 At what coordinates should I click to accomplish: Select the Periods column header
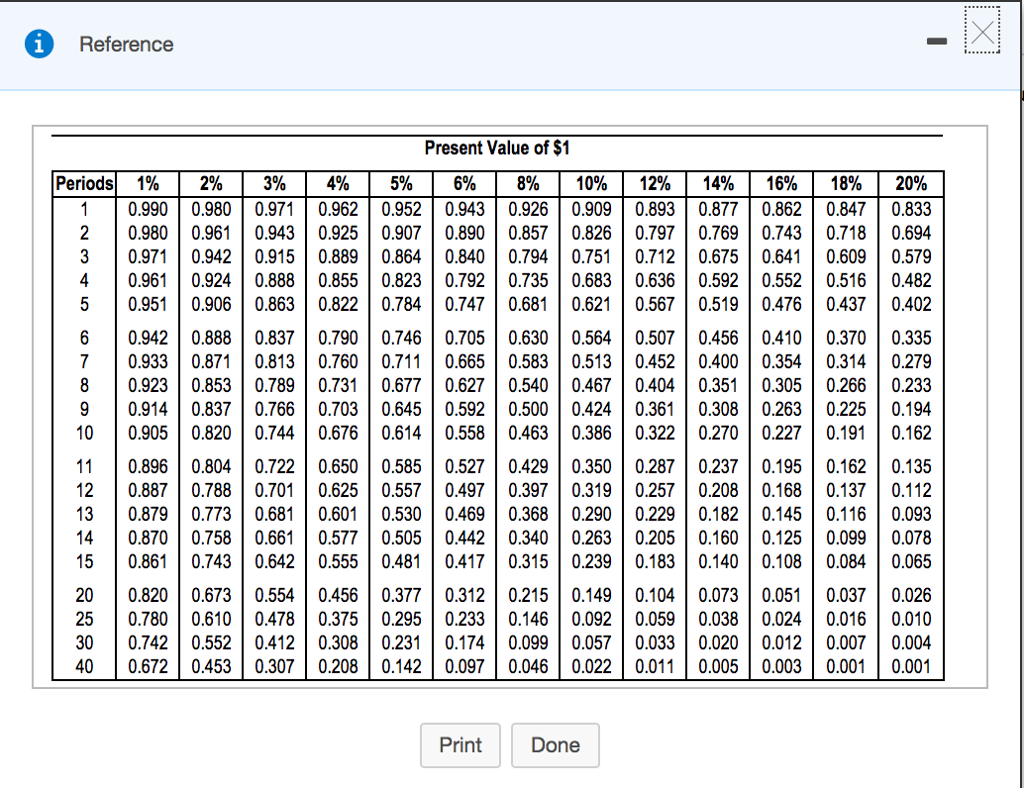click(83, 183)
